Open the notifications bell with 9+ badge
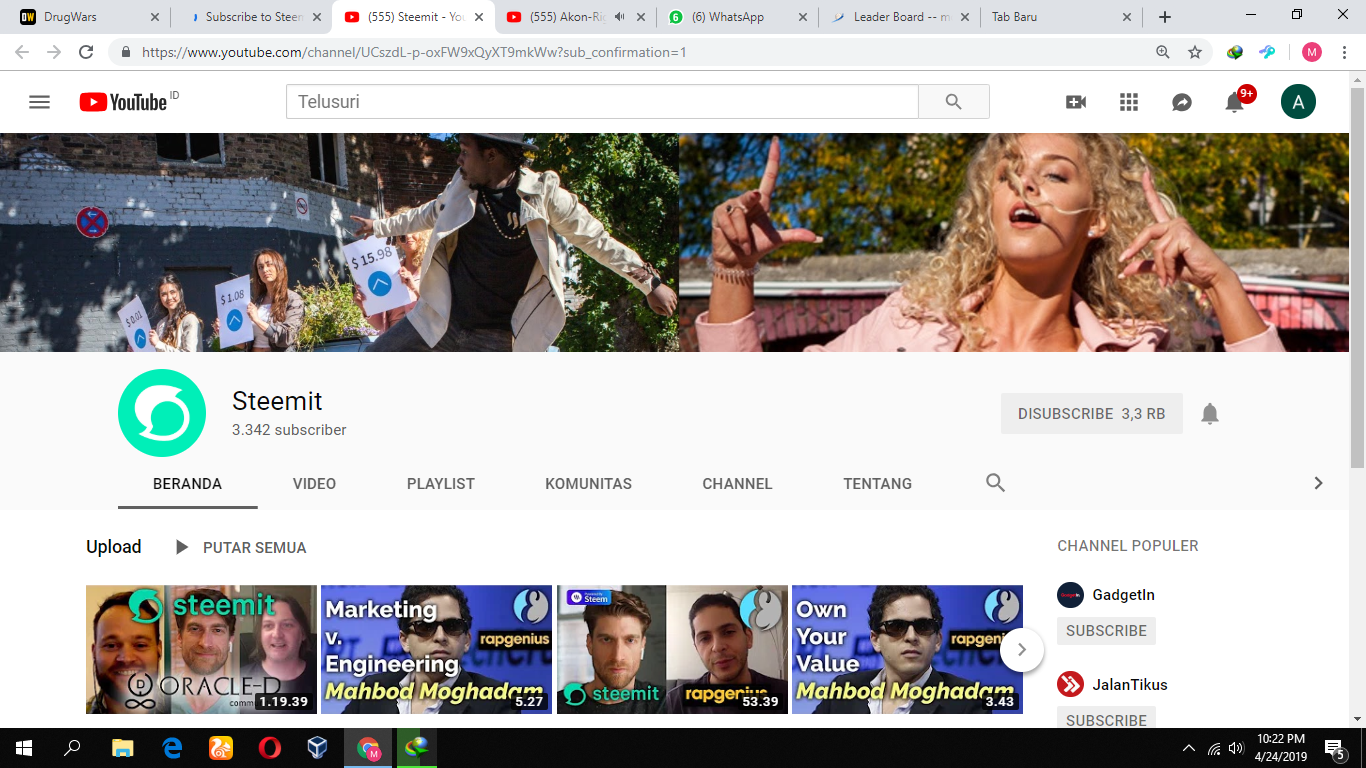 (x=1234, y=101)
